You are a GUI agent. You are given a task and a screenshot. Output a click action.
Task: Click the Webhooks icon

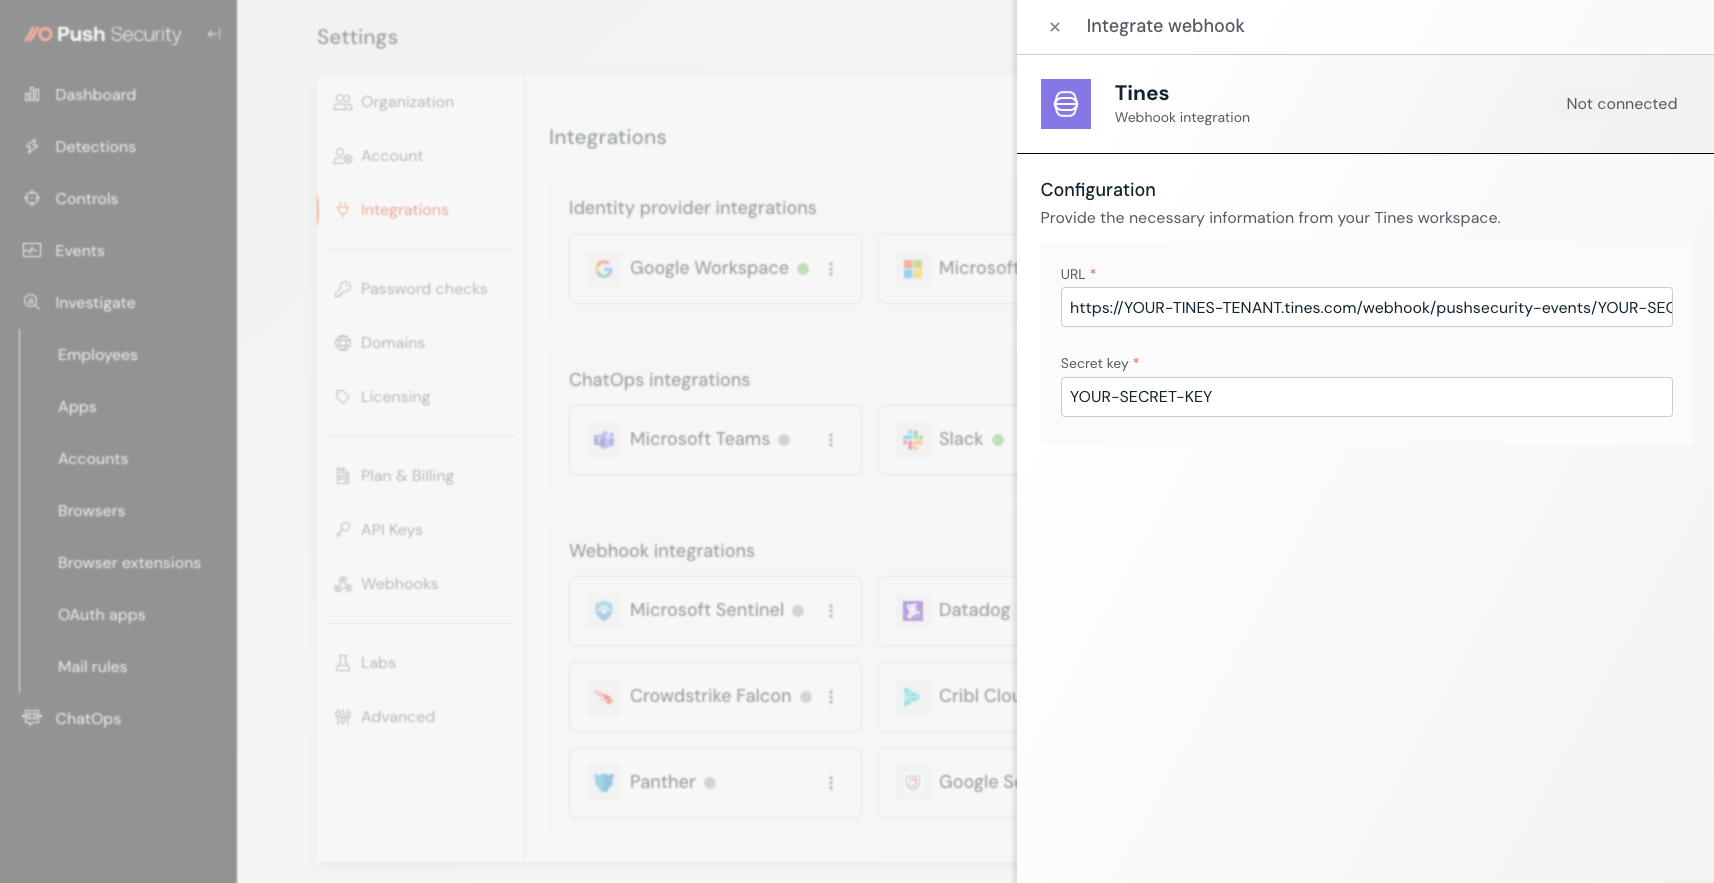tap(343, 584)
